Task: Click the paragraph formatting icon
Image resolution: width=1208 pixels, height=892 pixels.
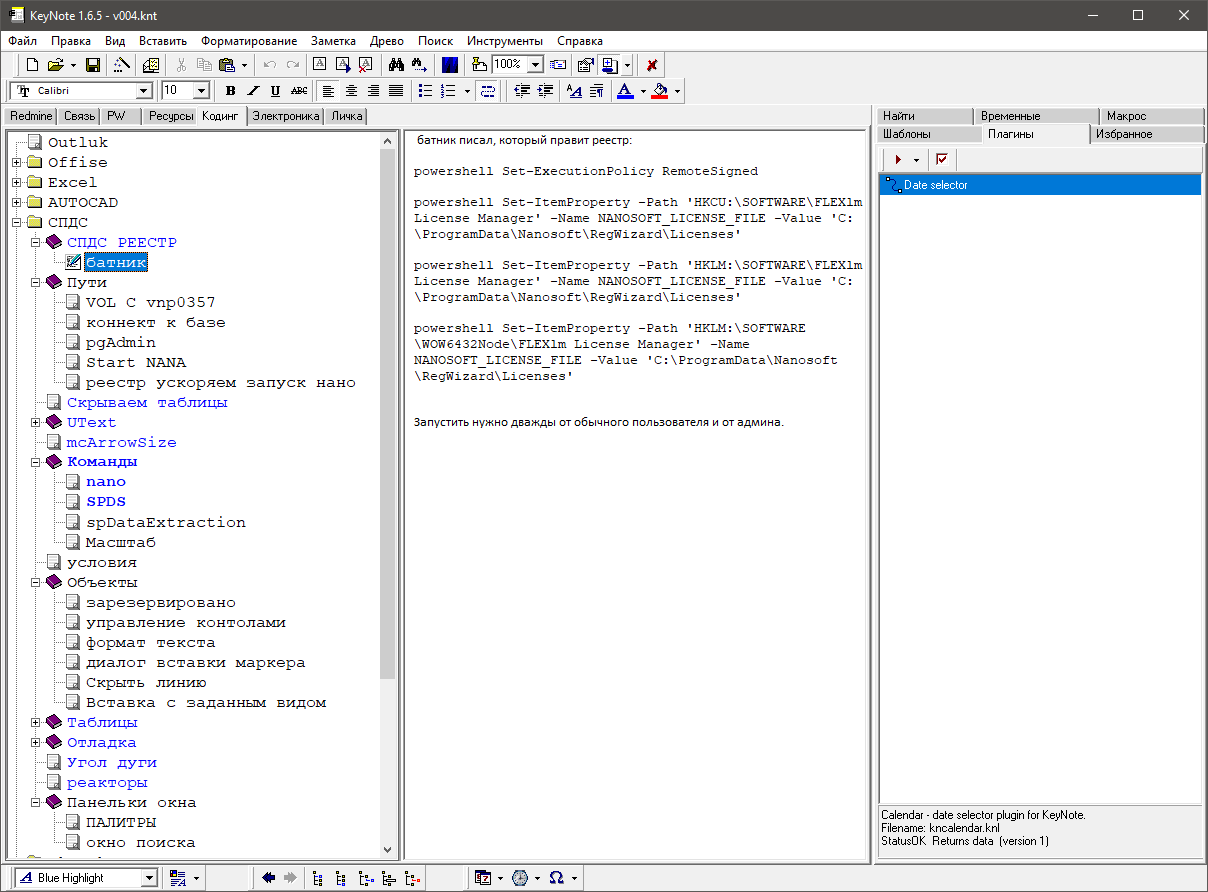Action: pos(597,91)
